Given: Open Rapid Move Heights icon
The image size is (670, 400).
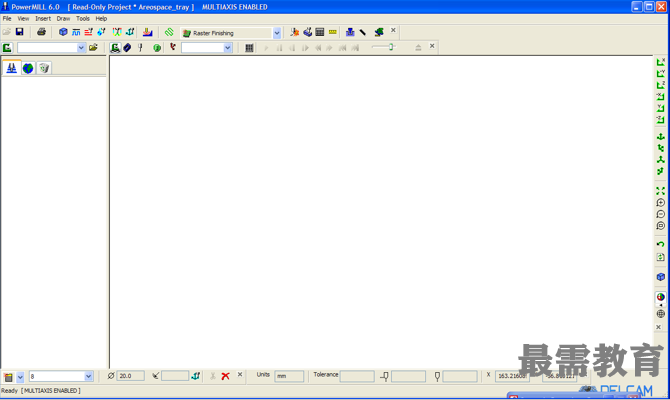Looking at the screenshot, I should click(88, 32).
